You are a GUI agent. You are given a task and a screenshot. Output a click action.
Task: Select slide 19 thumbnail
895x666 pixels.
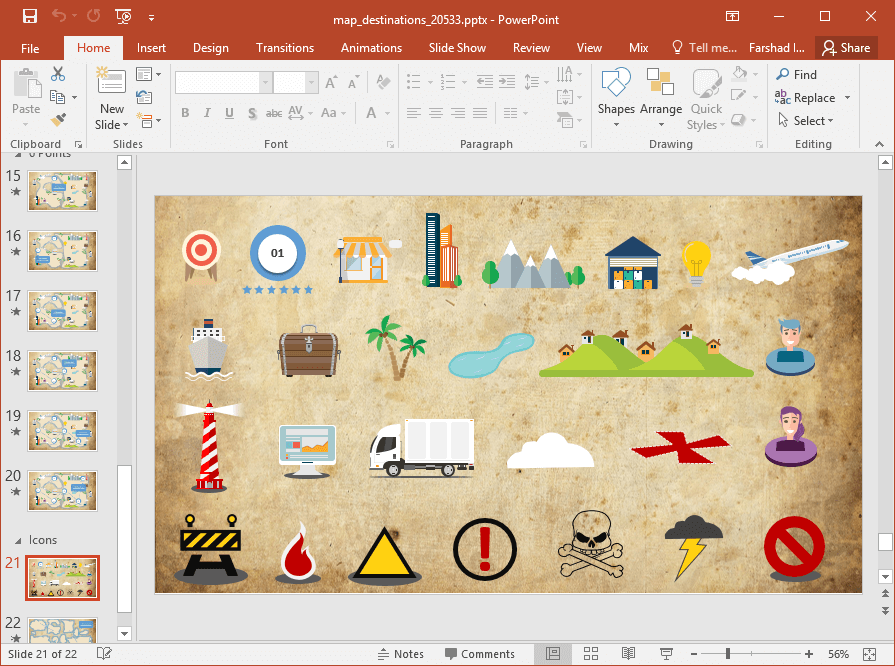(x=62, y=430)
